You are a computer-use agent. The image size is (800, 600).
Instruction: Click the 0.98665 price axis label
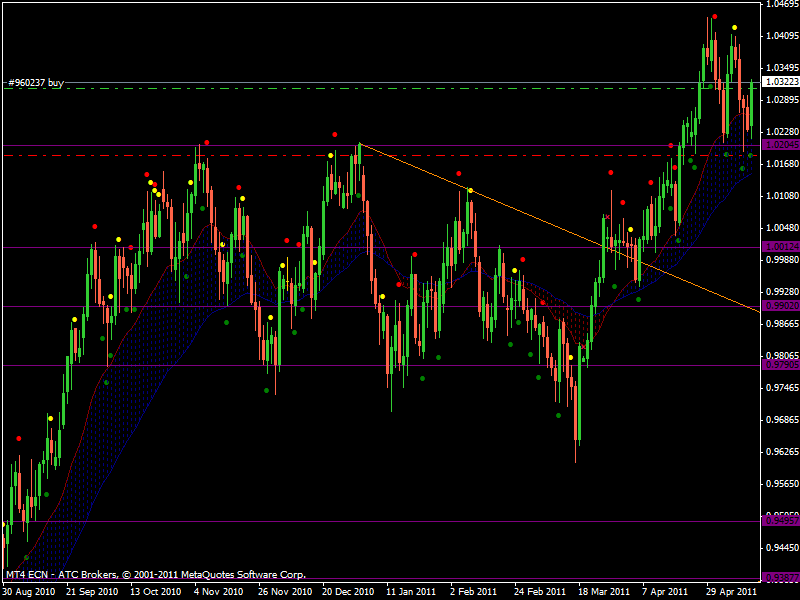[782, 324]
